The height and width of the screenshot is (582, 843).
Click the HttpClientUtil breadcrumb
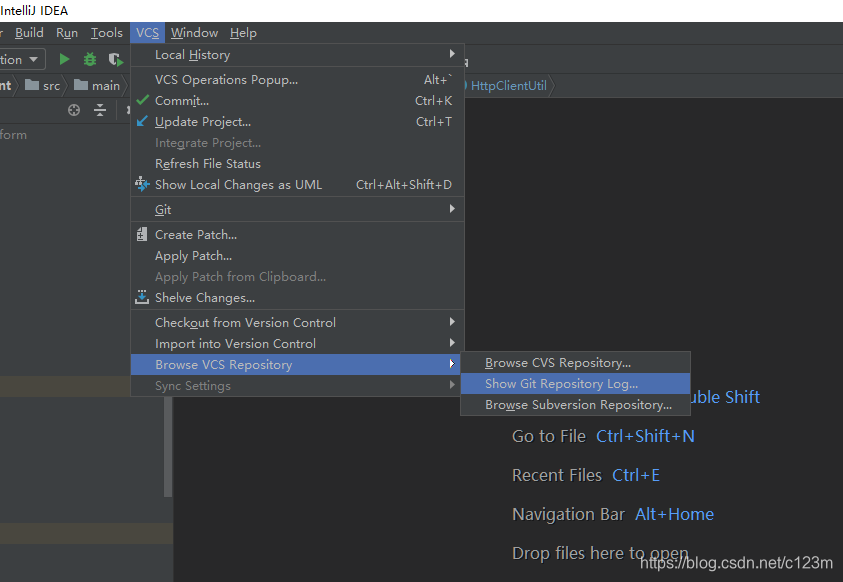(508, 85)
